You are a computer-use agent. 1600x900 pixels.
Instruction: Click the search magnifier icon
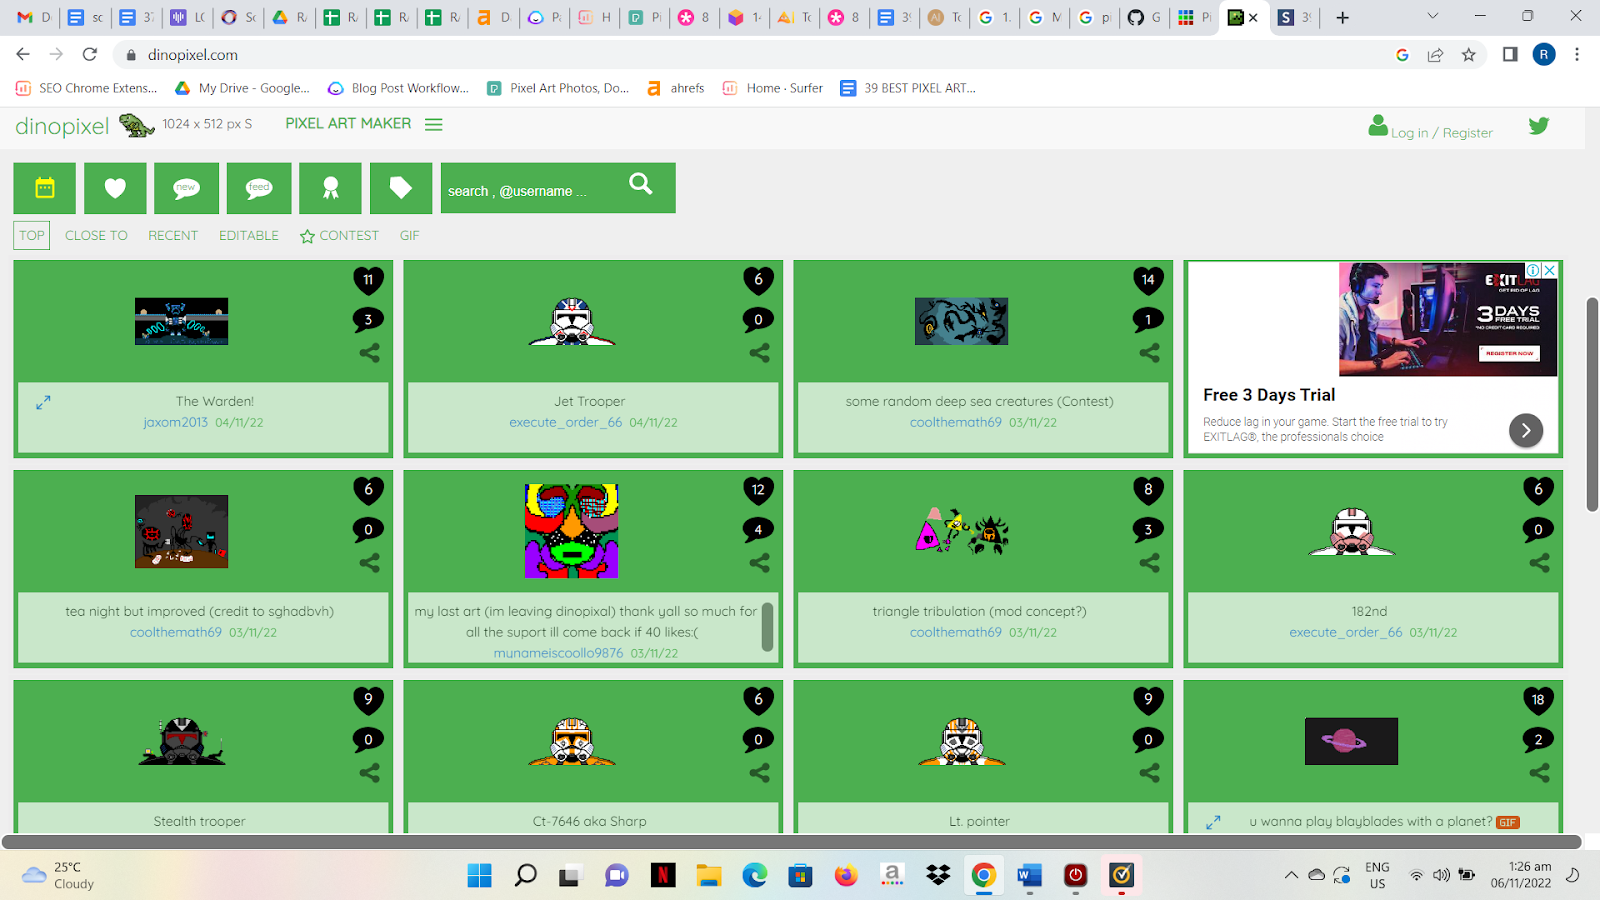coord(641,184)
